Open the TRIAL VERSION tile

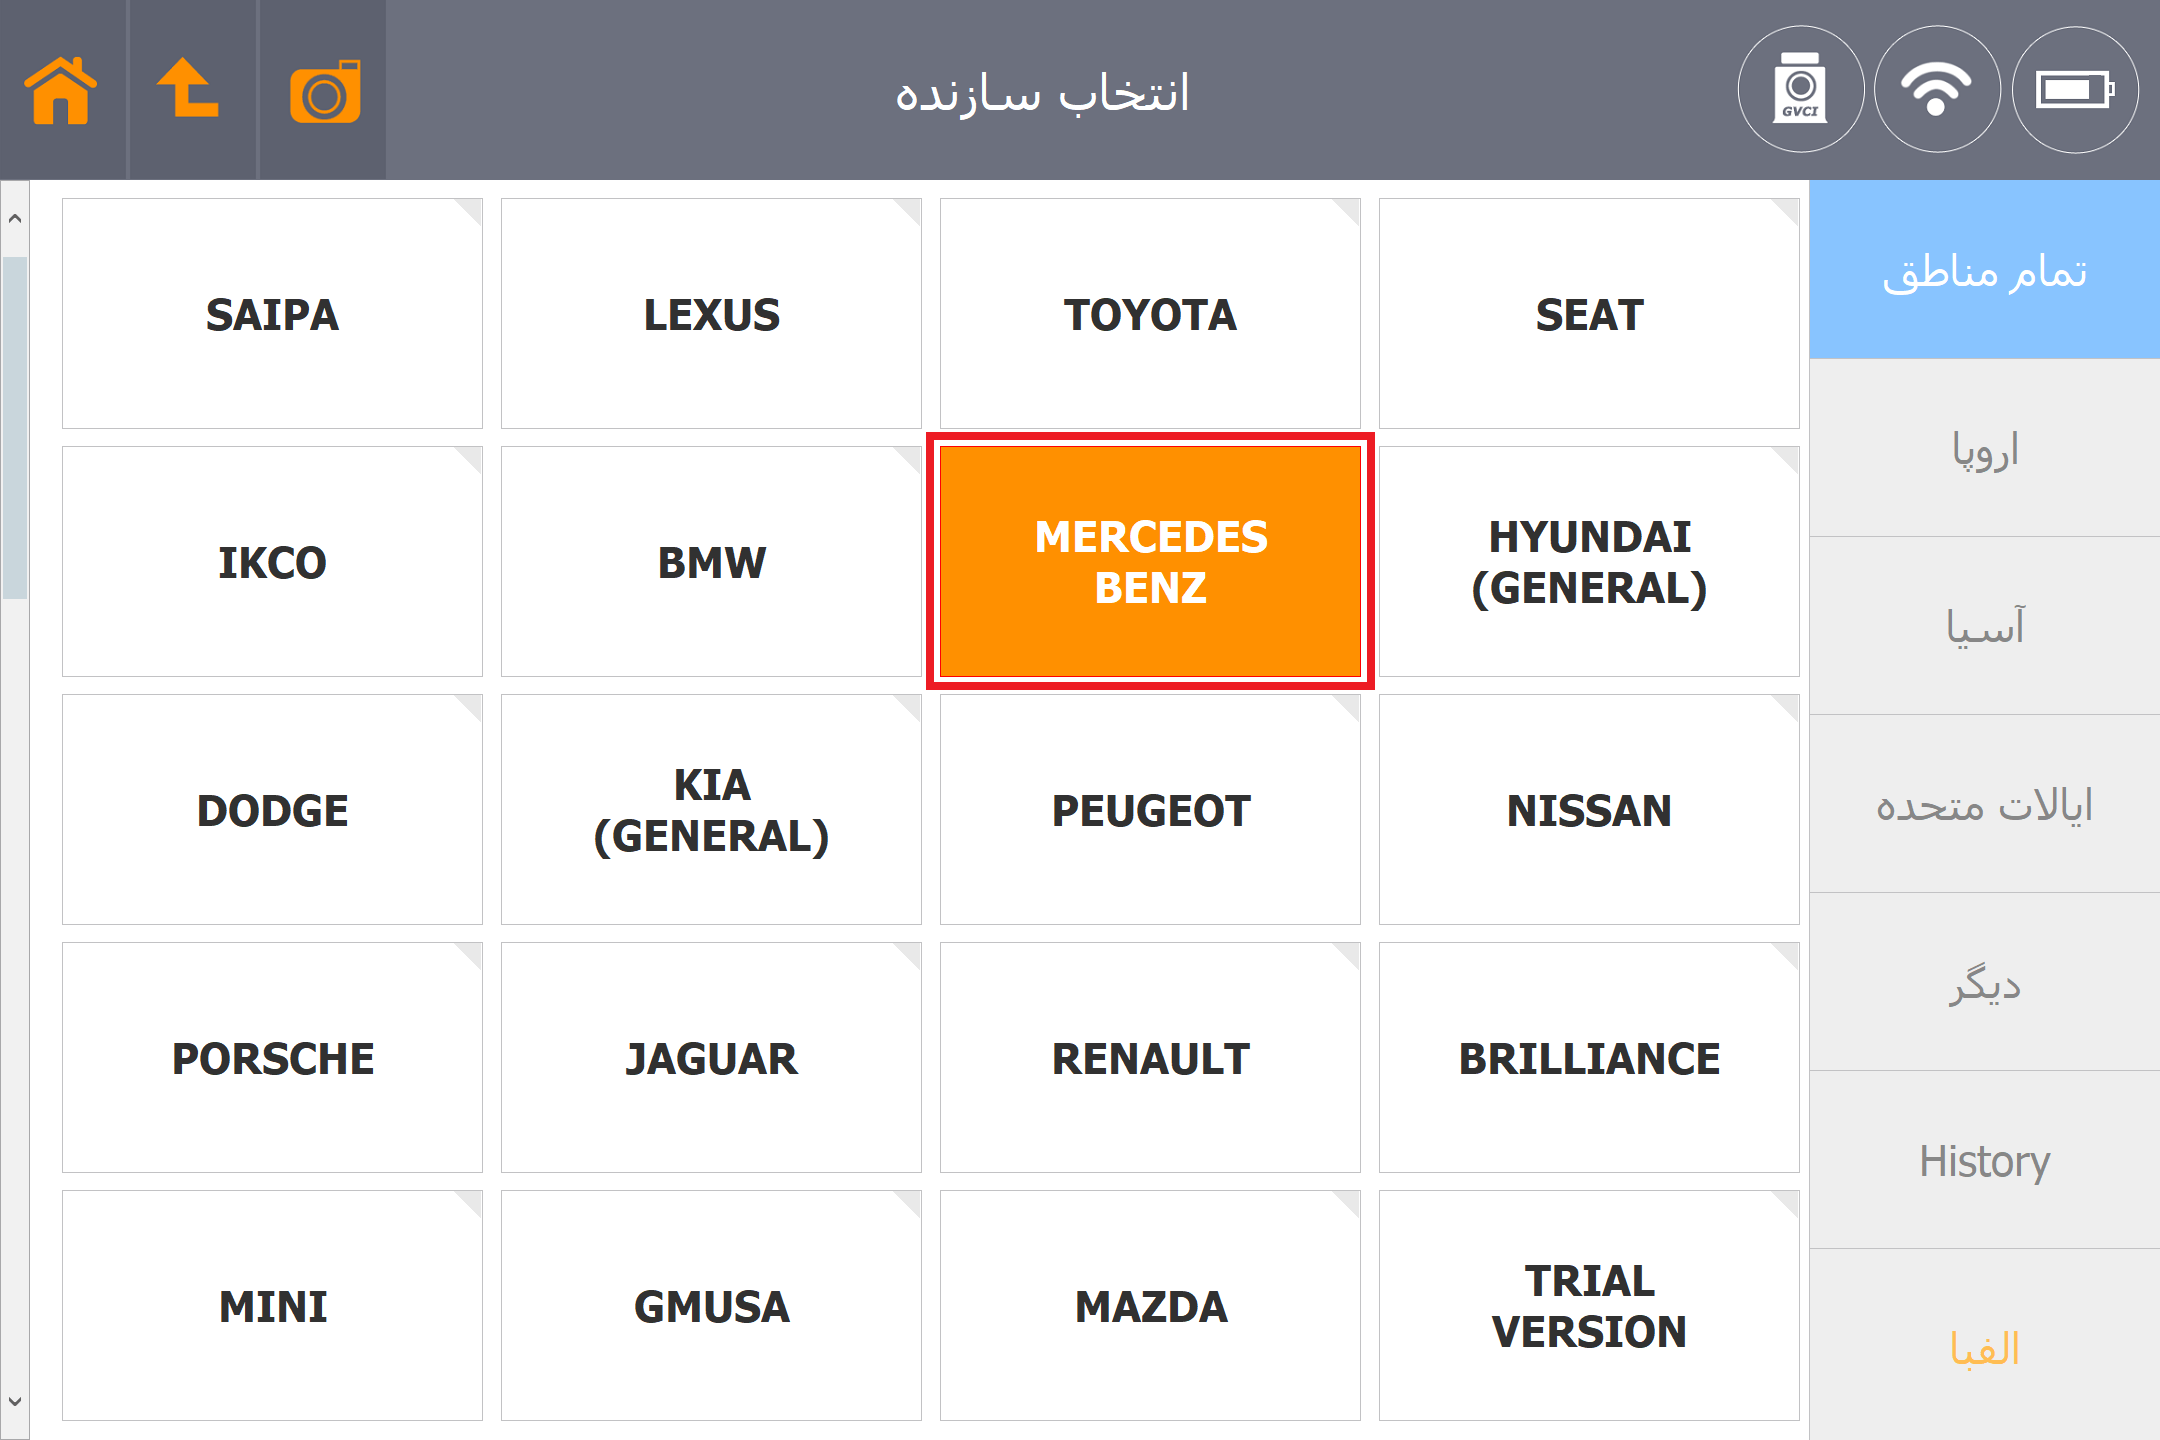(x=1589, y=1306)
